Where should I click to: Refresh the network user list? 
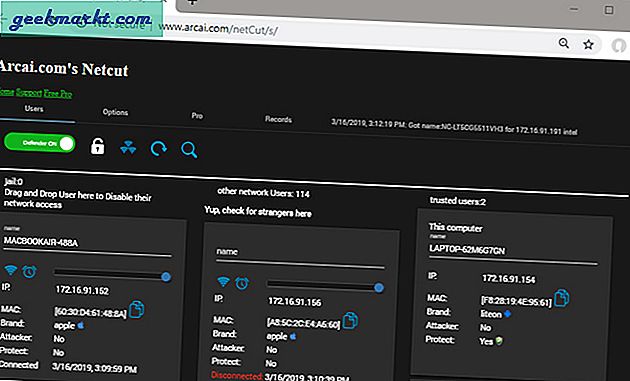pos(159,149)
